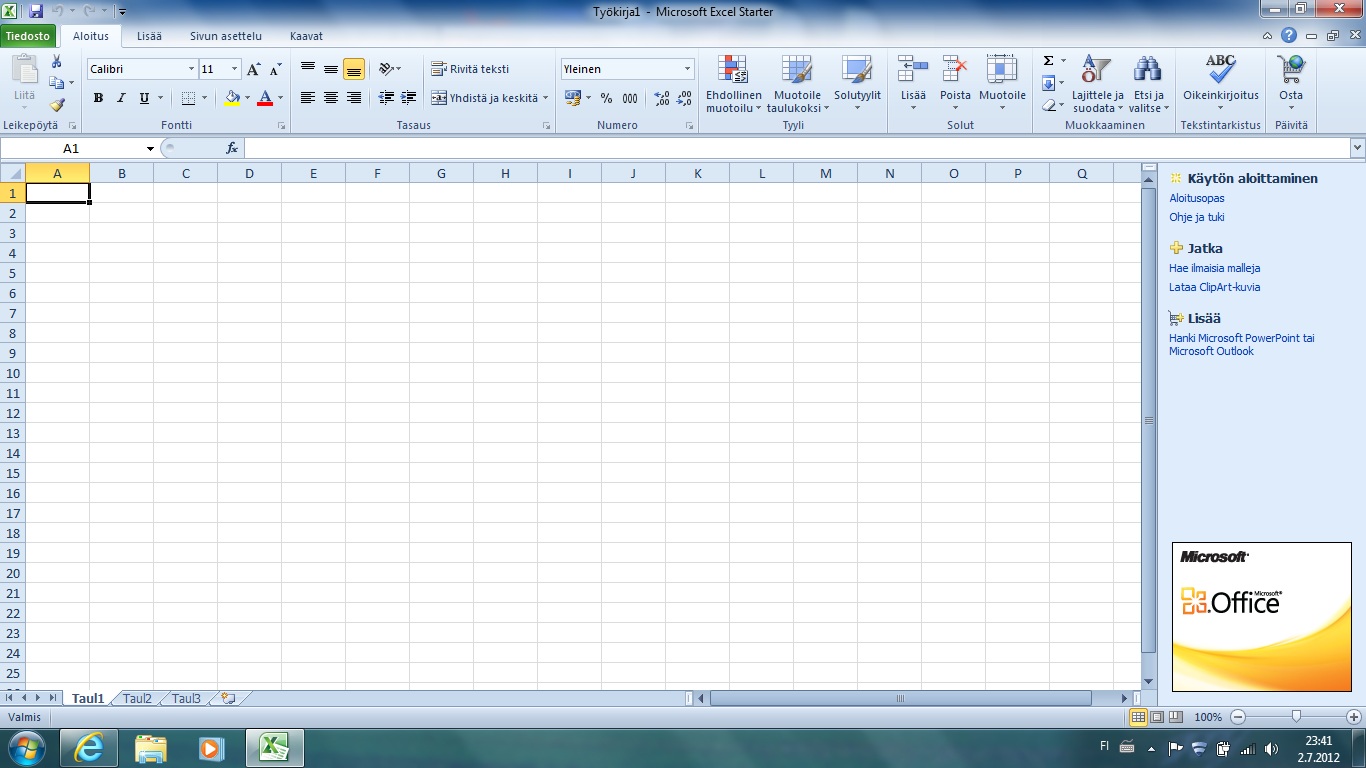Open the font size dropdown arrow
Screen dimensions: 1366x768
(235, 69)
